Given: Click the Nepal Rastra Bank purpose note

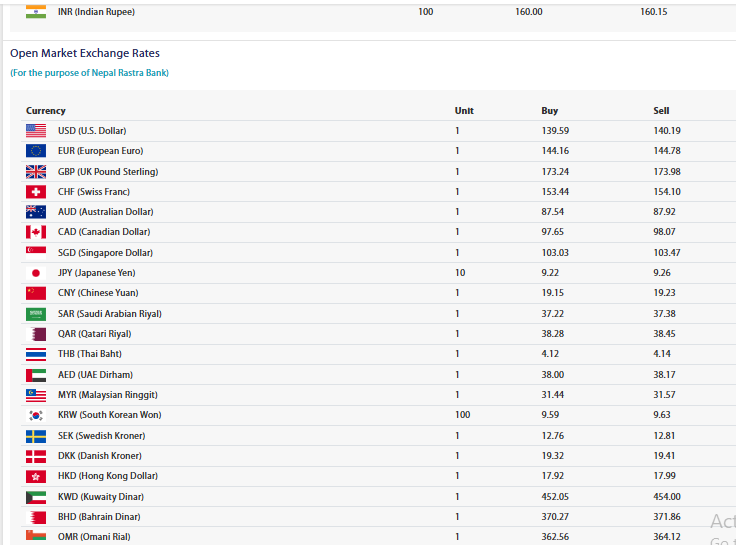Looking at the screenshot, I should tap(89, 73).
